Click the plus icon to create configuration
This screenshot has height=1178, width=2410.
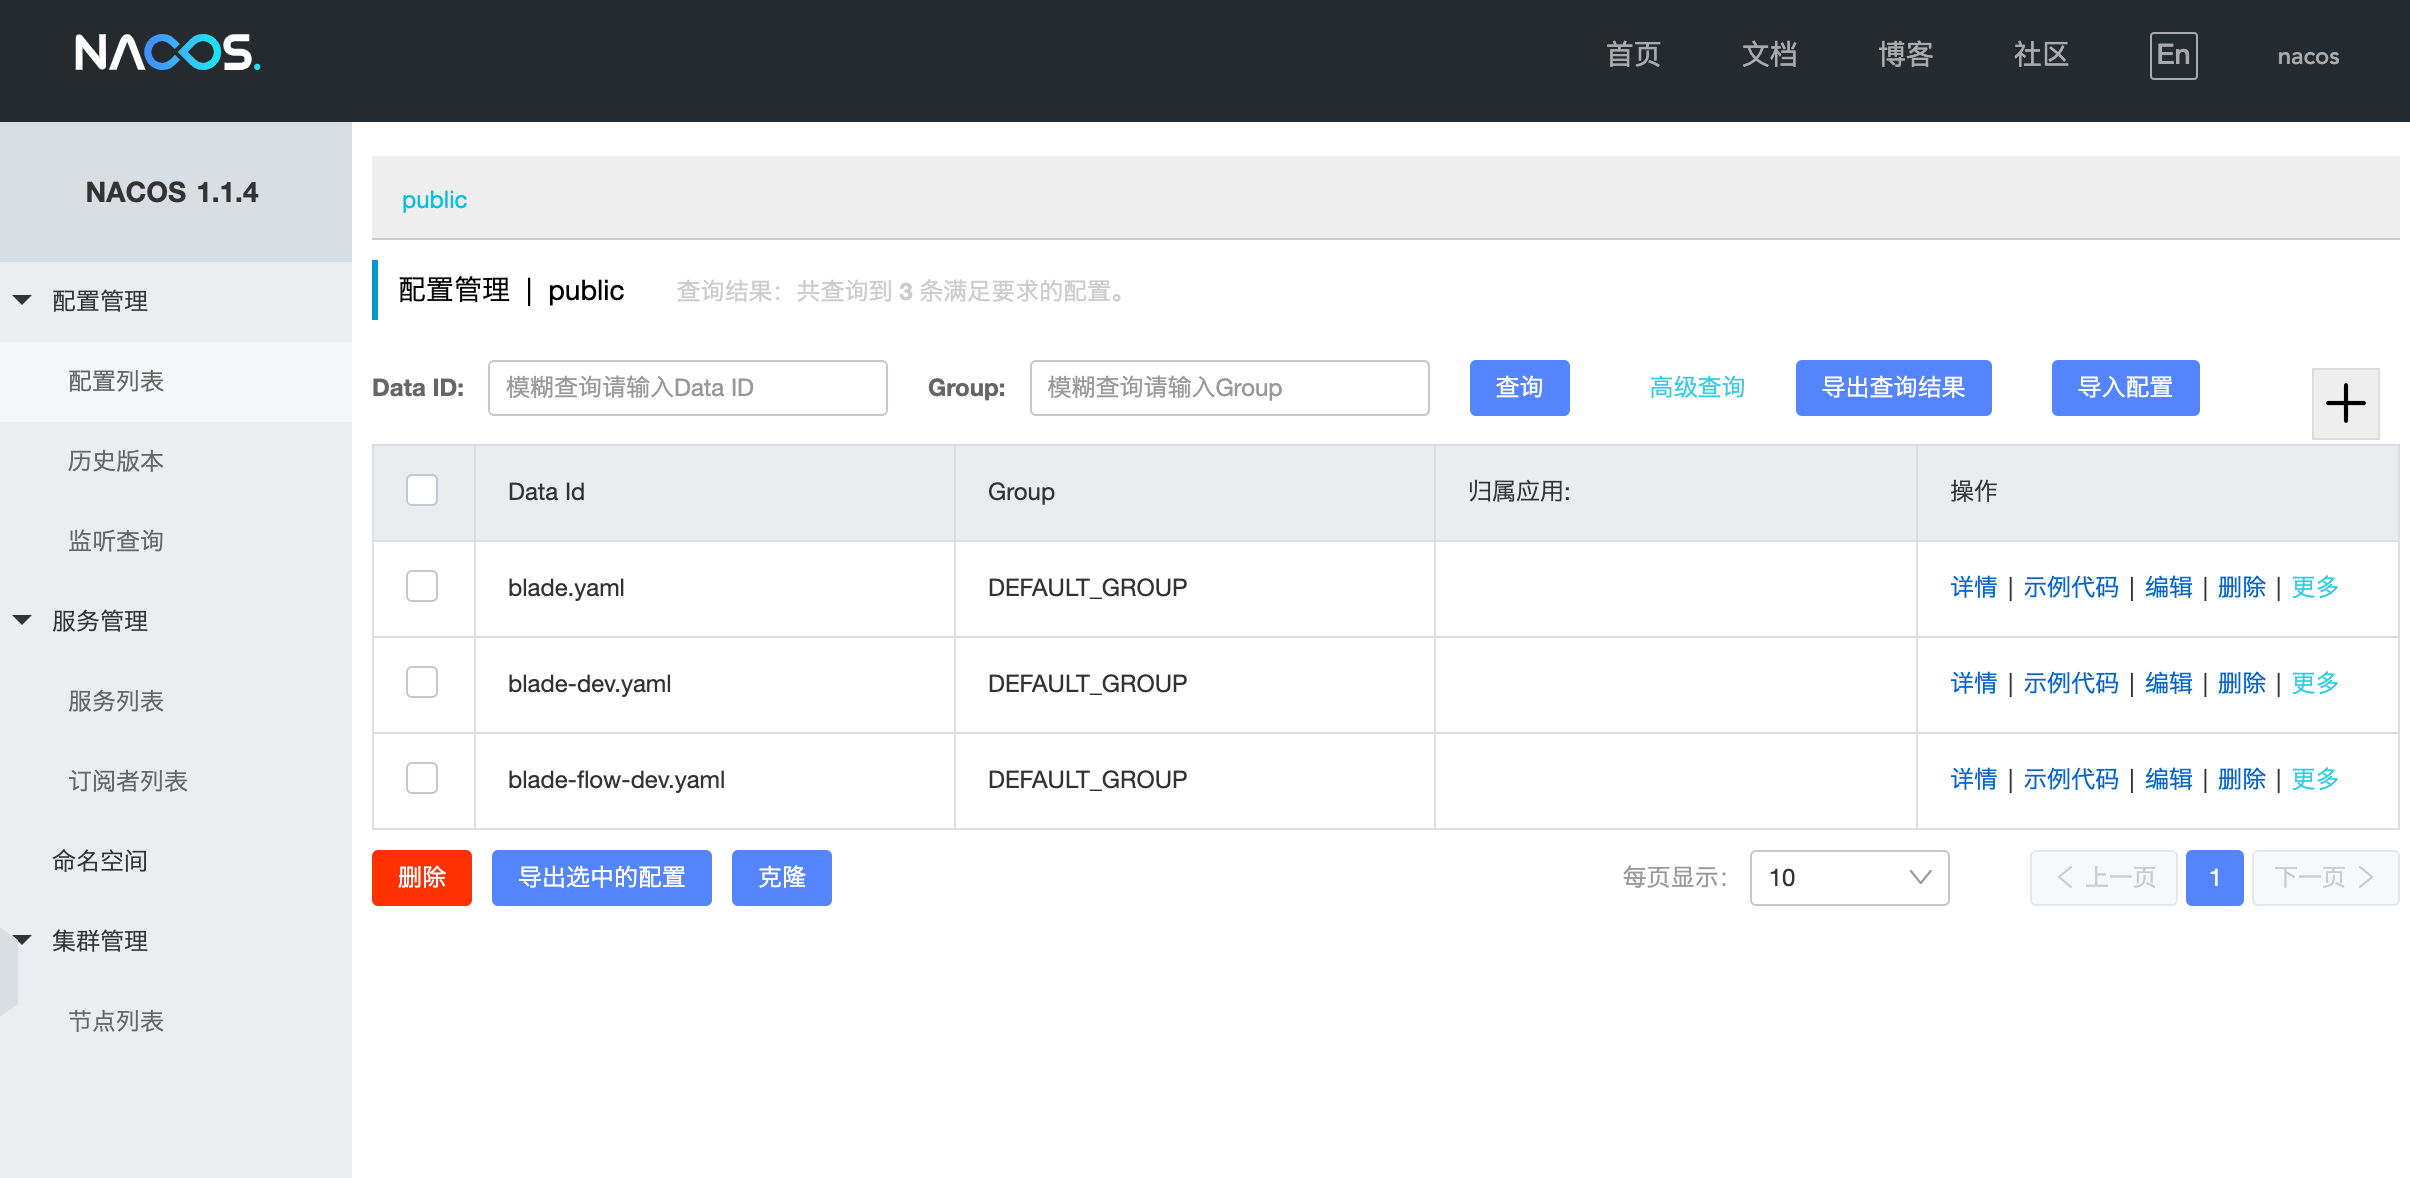2345,404
